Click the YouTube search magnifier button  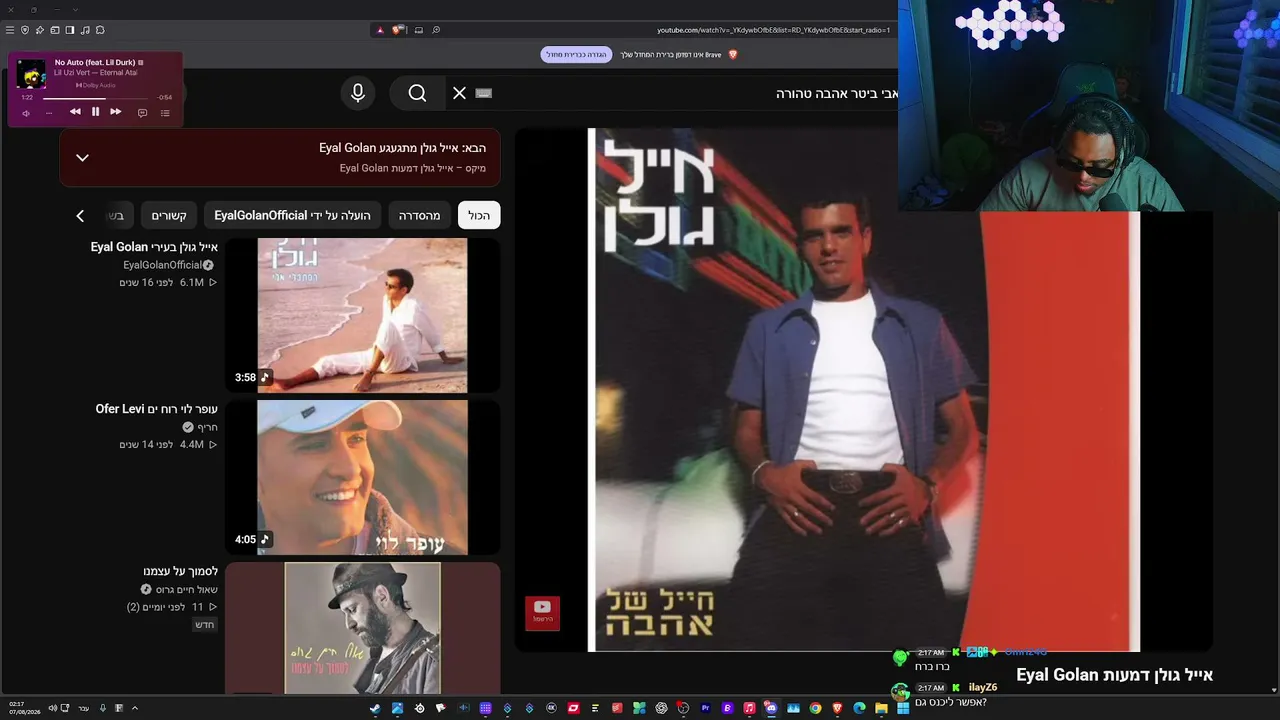[x=417, y=93]
